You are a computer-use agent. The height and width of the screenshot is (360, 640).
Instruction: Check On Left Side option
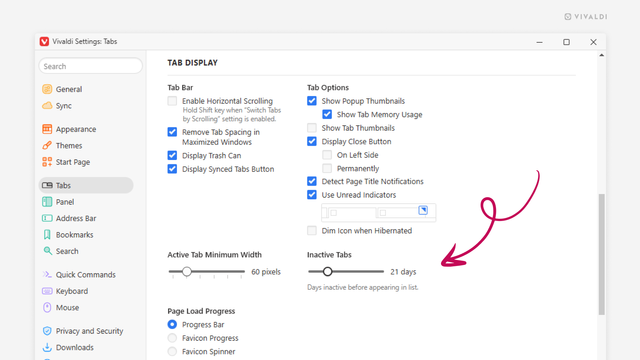[327, 155]
